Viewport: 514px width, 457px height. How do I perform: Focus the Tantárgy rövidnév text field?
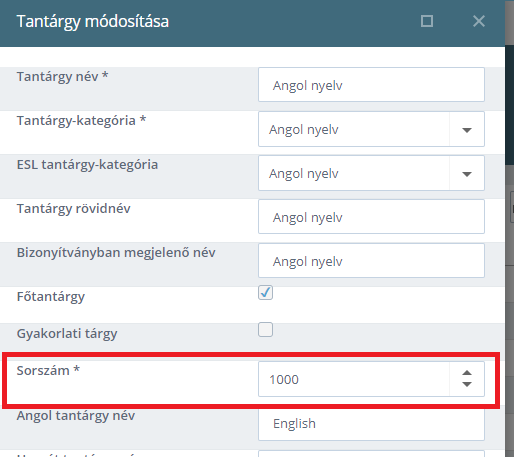(x=371, y=217)
